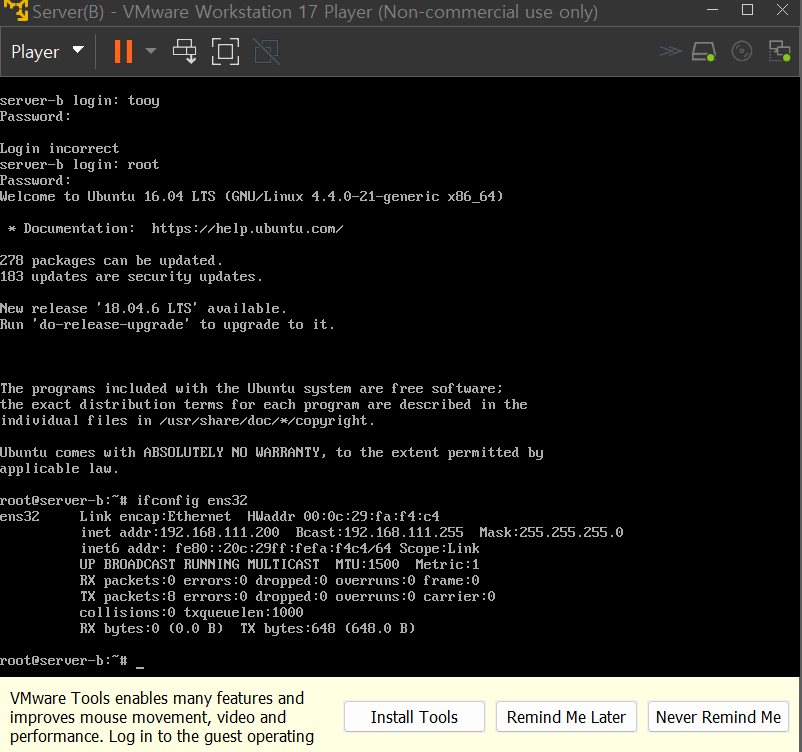Click the "server-b login: tooy" line
Screen dimensions: 802x752
point(80,100)
